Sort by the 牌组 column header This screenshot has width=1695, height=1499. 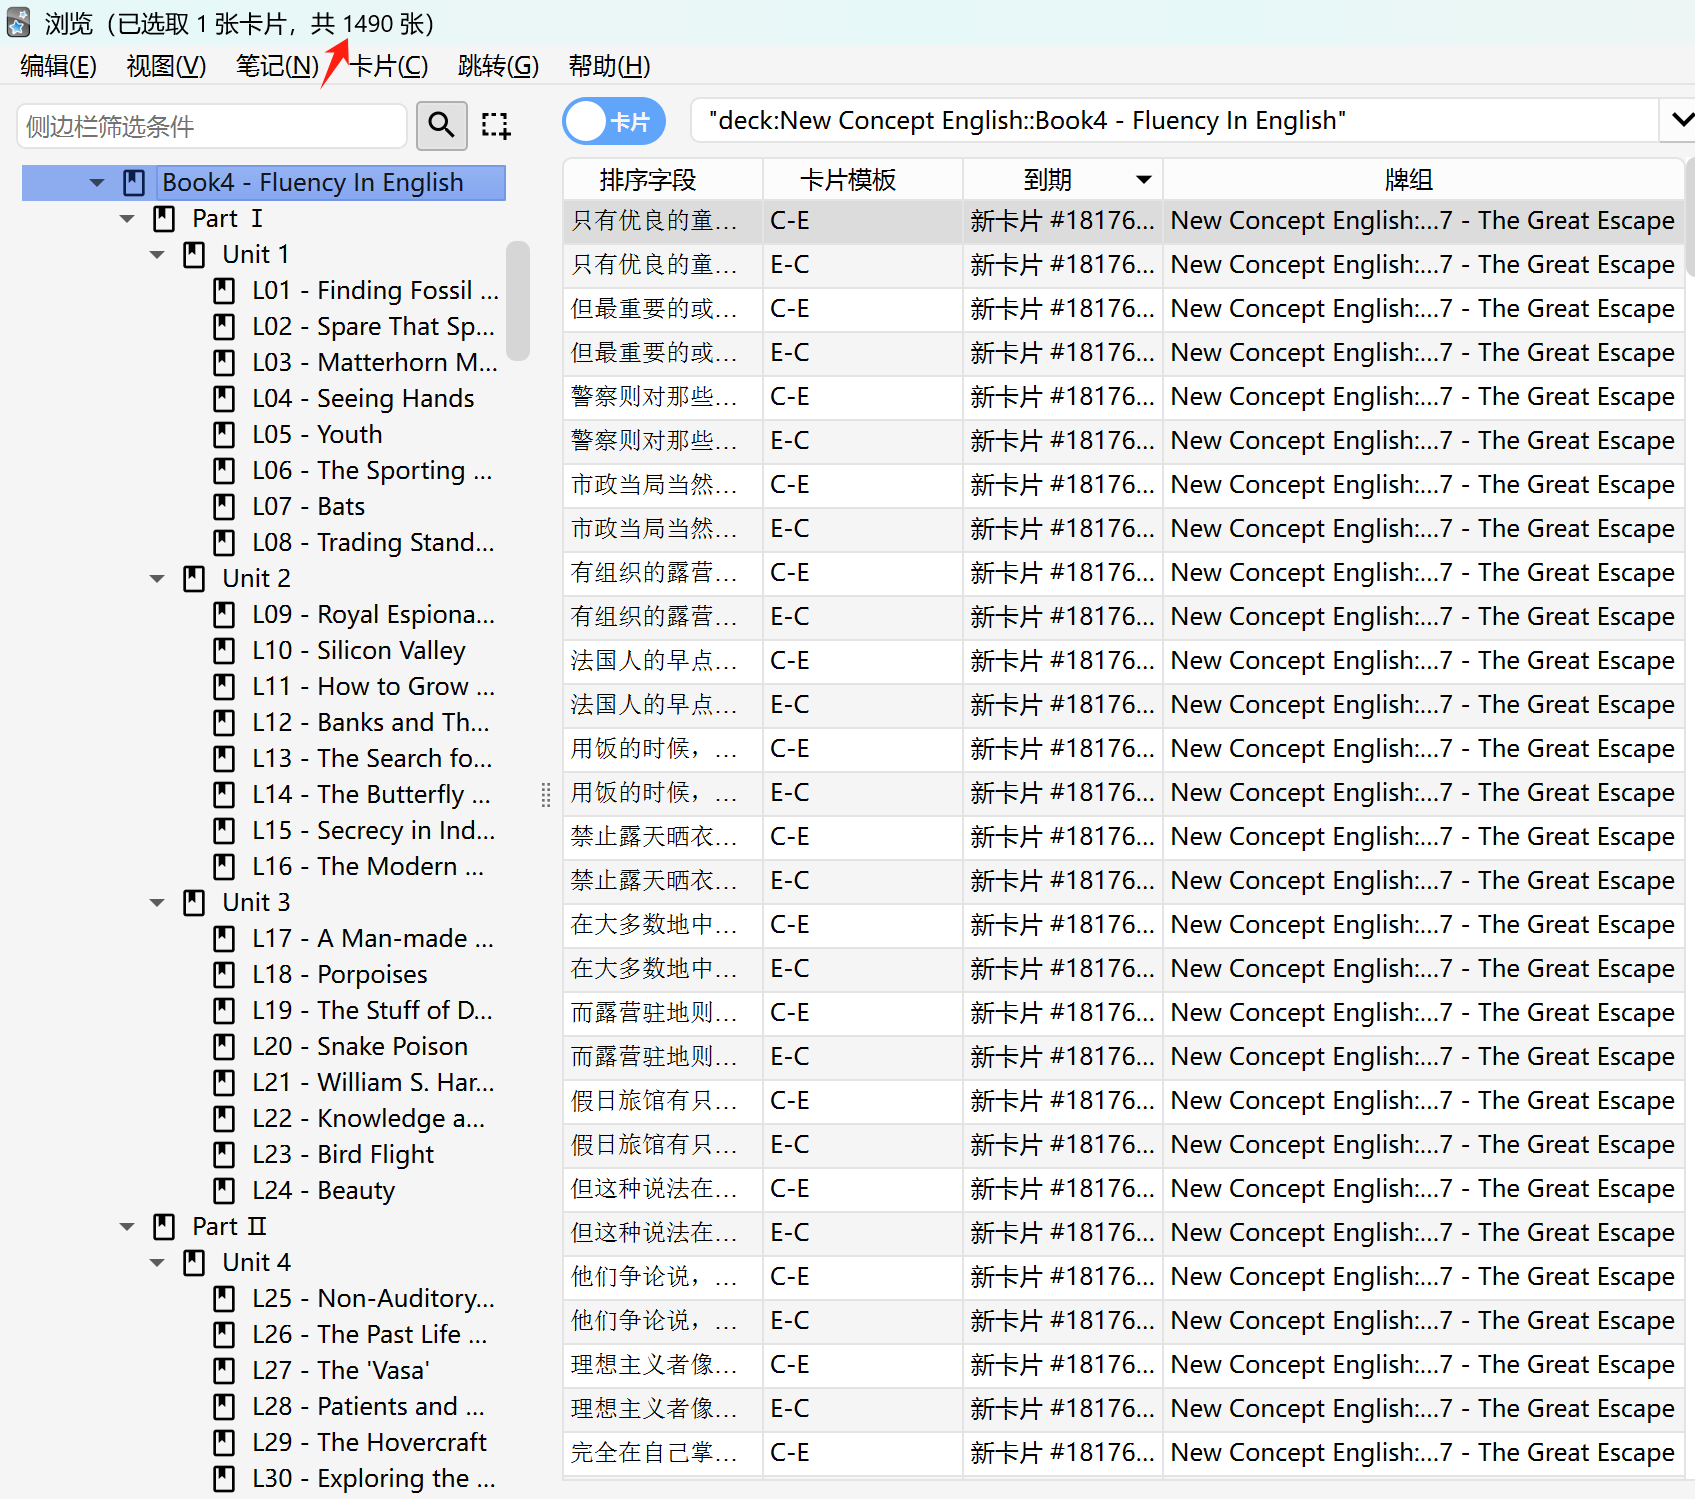pos(1423,180)
